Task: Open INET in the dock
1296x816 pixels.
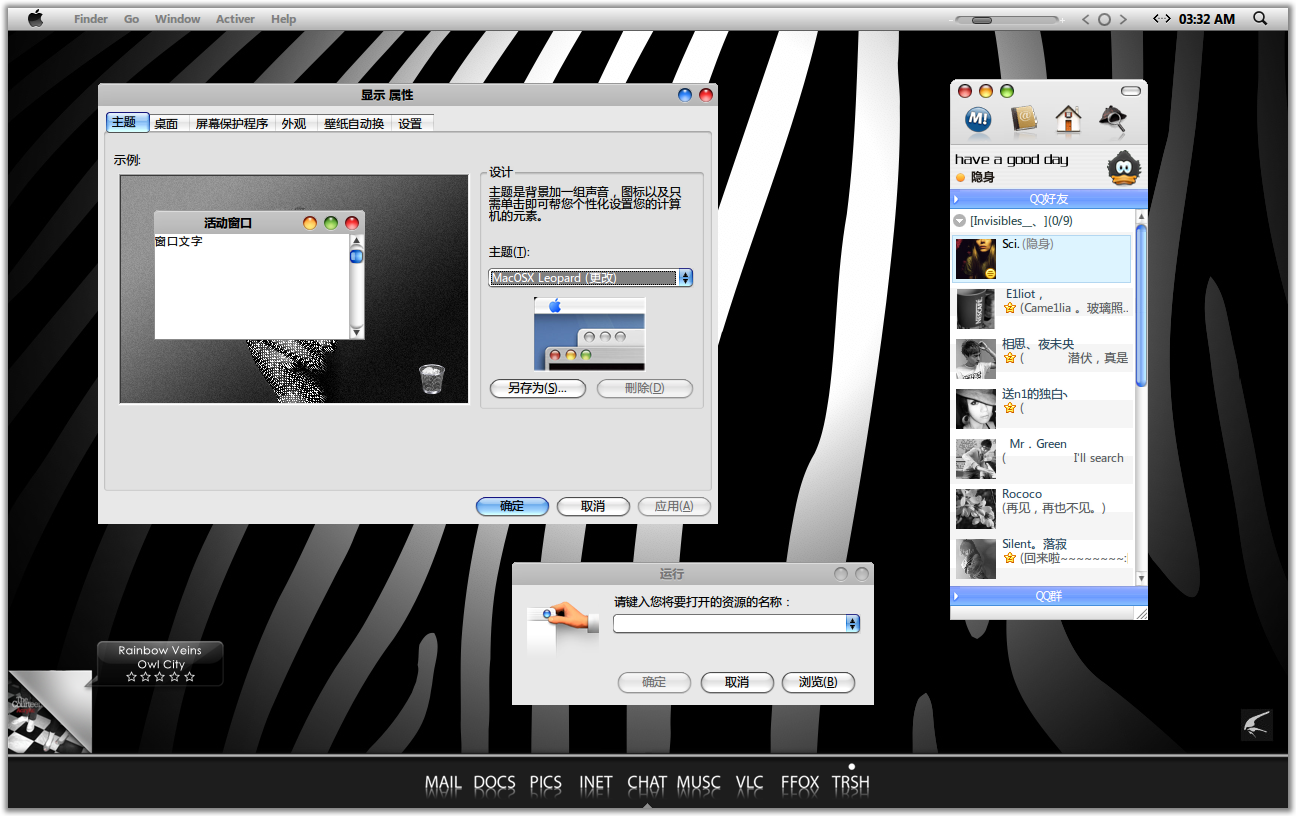Action: pyautogui.click(x=596, y=783)
